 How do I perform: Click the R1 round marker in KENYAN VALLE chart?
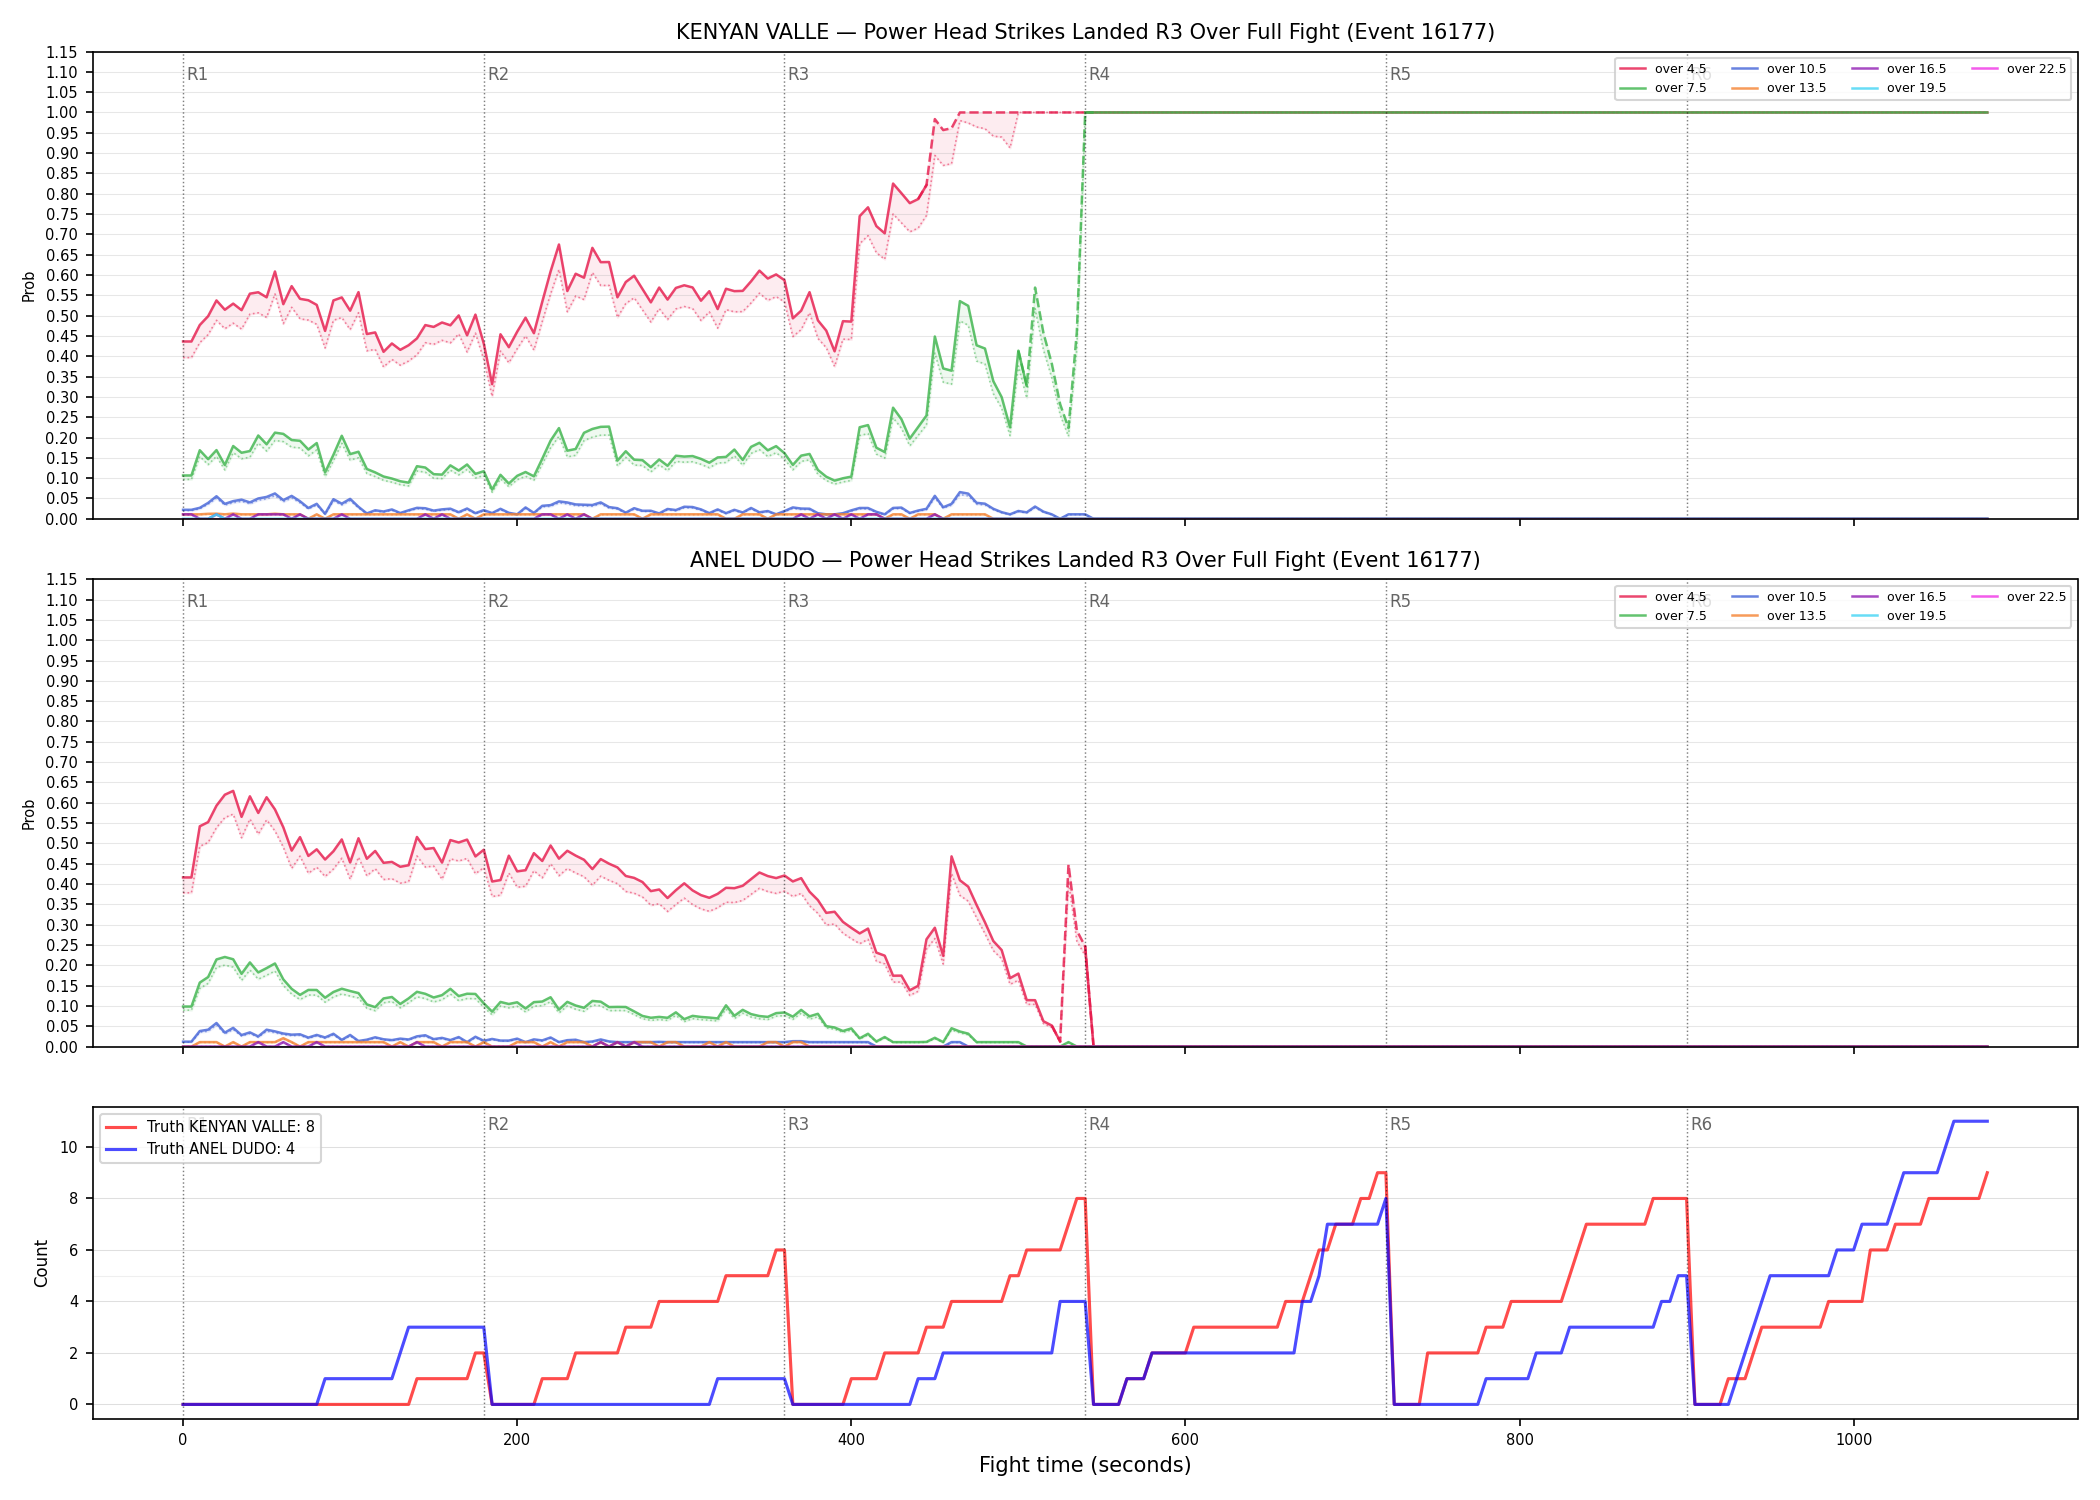pos(197,74)
